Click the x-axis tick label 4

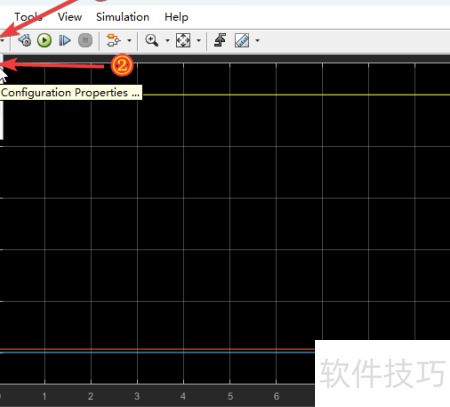click(x=183, y=396)
